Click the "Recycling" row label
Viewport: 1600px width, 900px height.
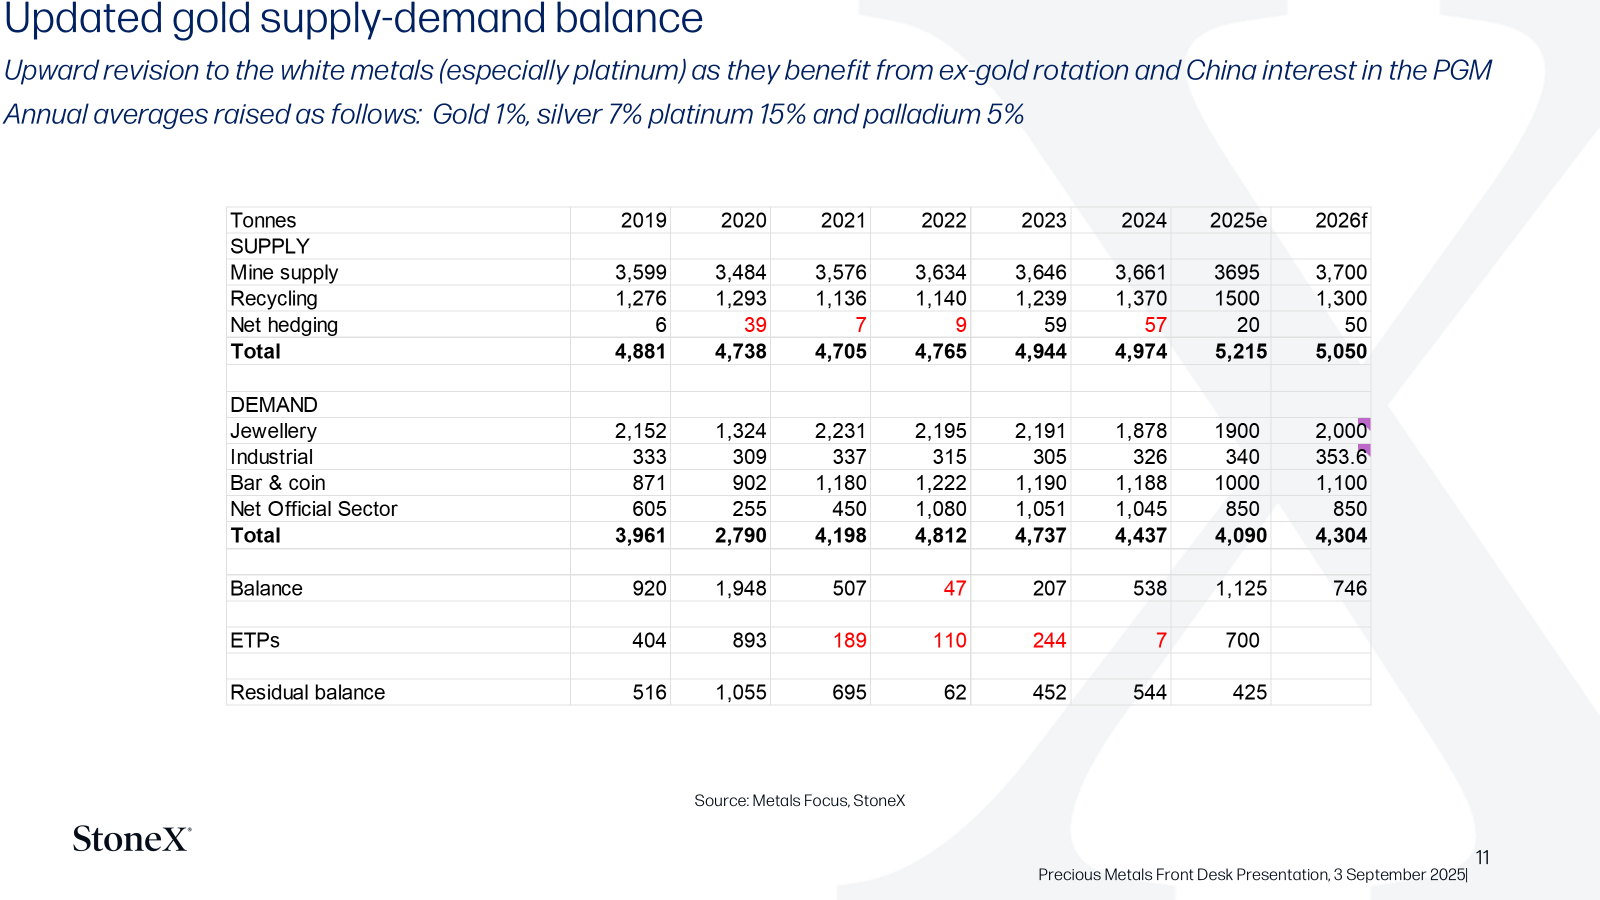tap(274, 299)
